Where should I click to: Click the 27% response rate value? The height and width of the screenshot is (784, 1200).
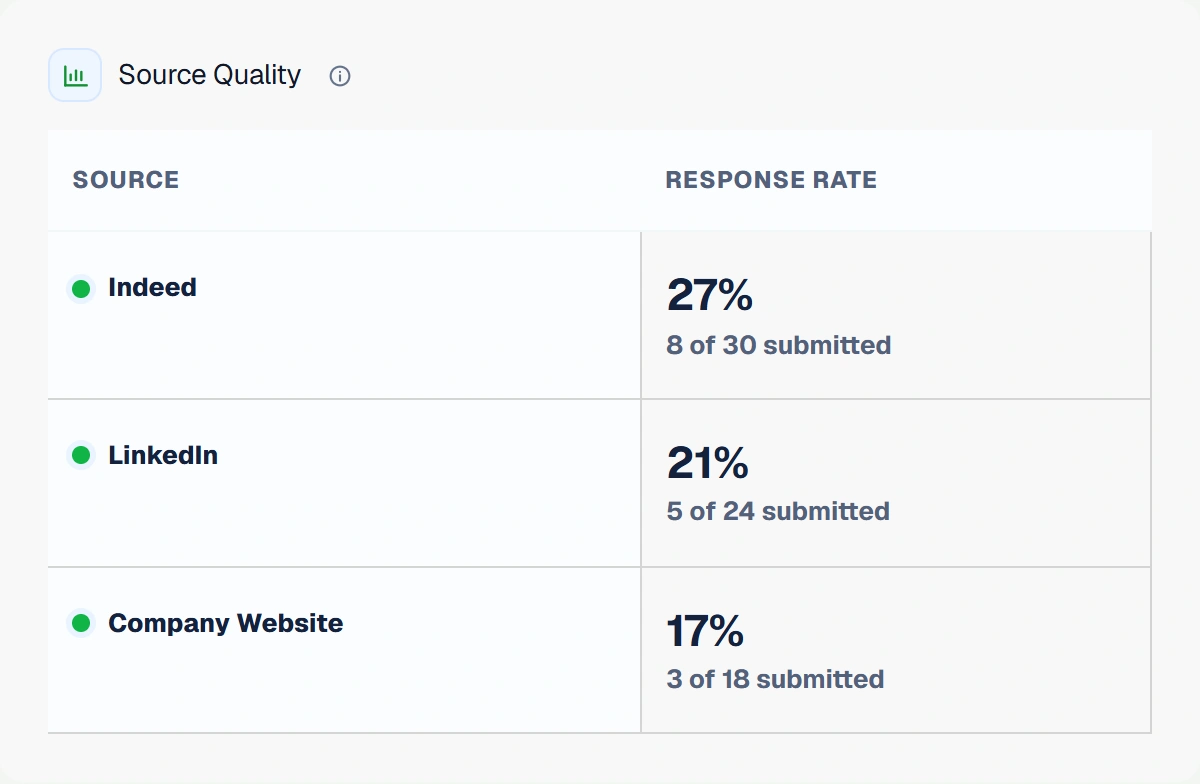click(709, 295)
